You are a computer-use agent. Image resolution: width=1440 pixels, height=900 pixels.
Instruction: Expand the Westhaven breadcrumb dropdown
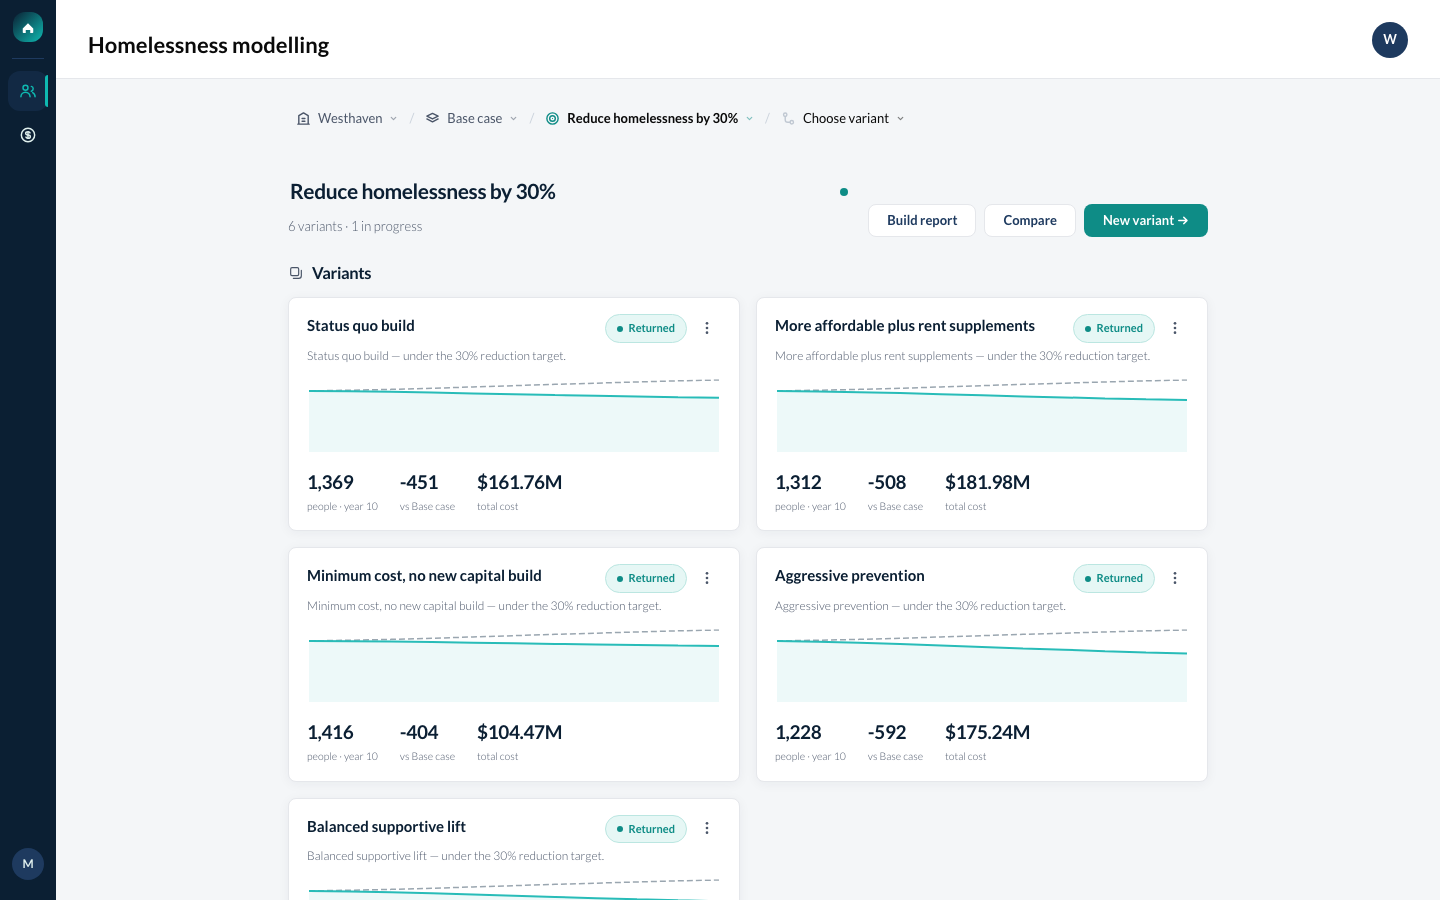tap(348, 118)
